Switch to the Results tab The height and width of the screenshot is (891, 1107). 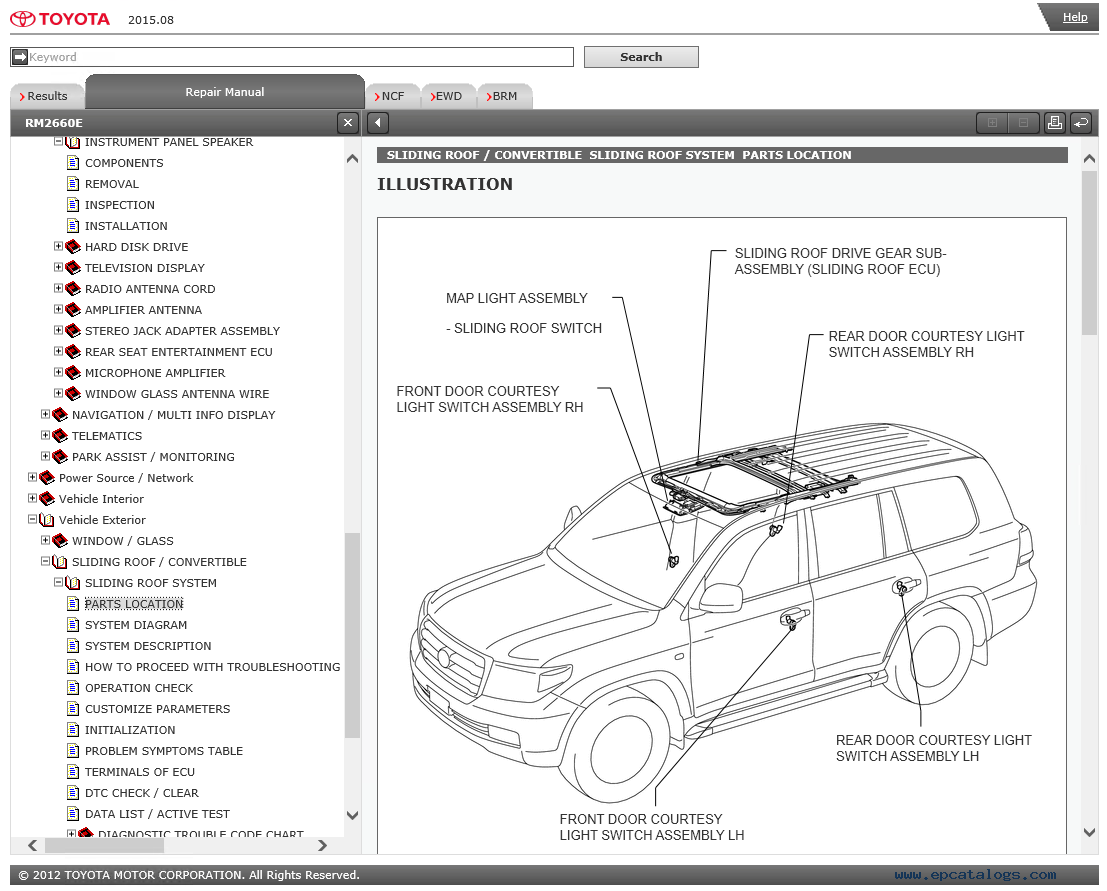(x=47, y=96)
